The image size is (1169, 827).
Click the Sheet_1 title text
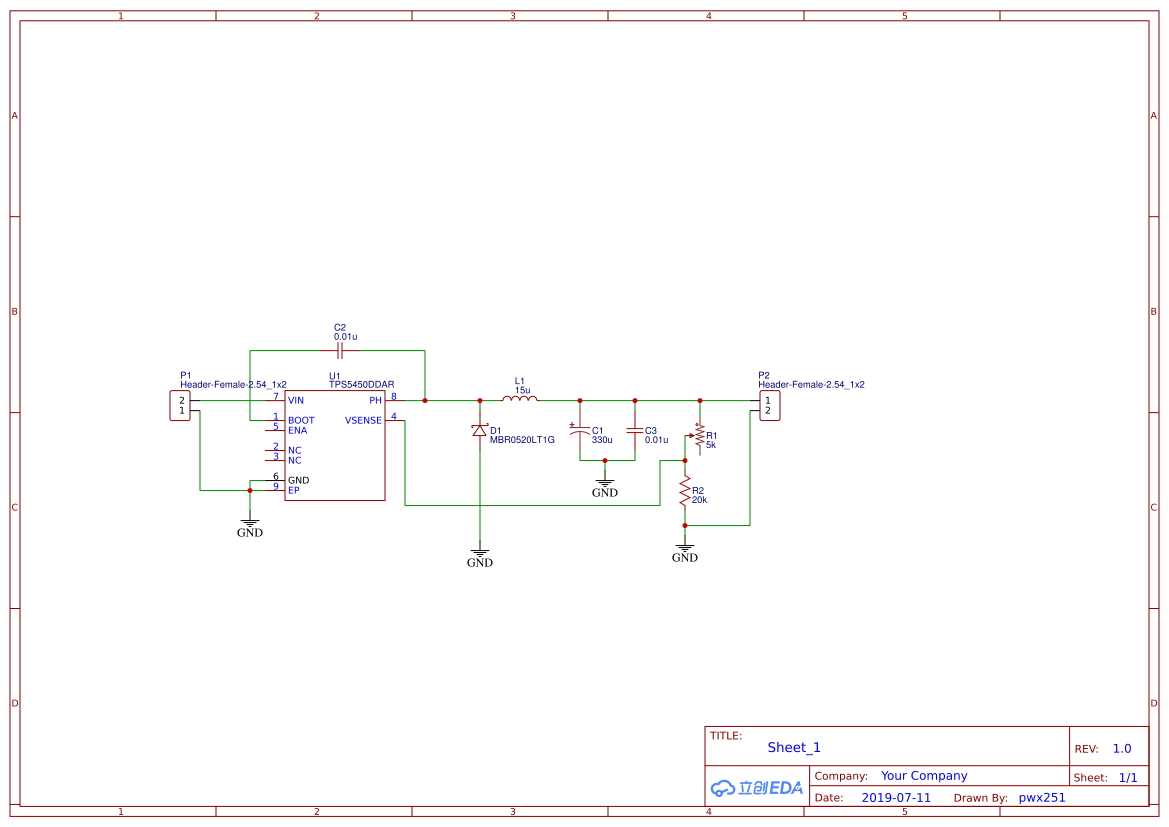pyautogui.click(x=794, y=747)
